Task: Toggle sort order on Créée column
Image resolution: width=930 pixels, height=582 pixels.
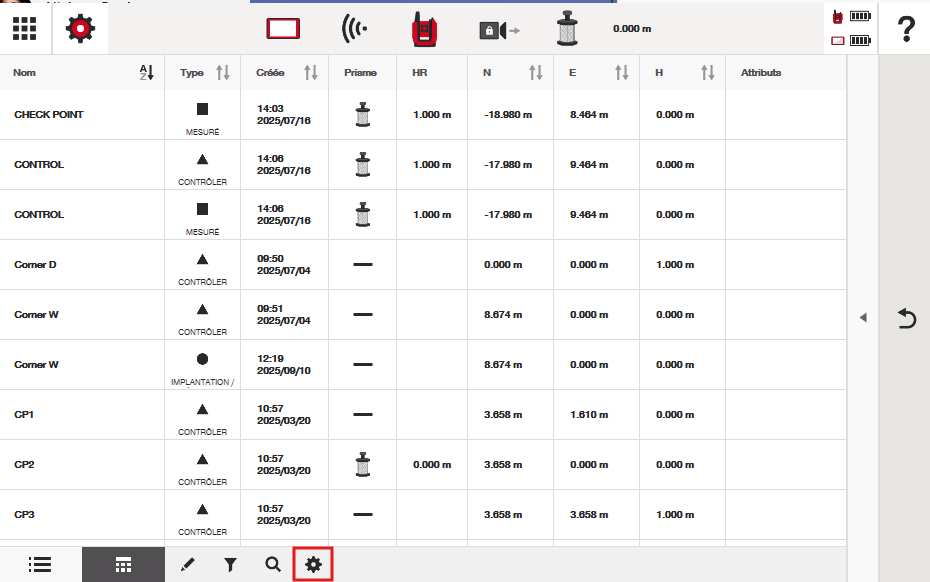Action: pos(310,73)
